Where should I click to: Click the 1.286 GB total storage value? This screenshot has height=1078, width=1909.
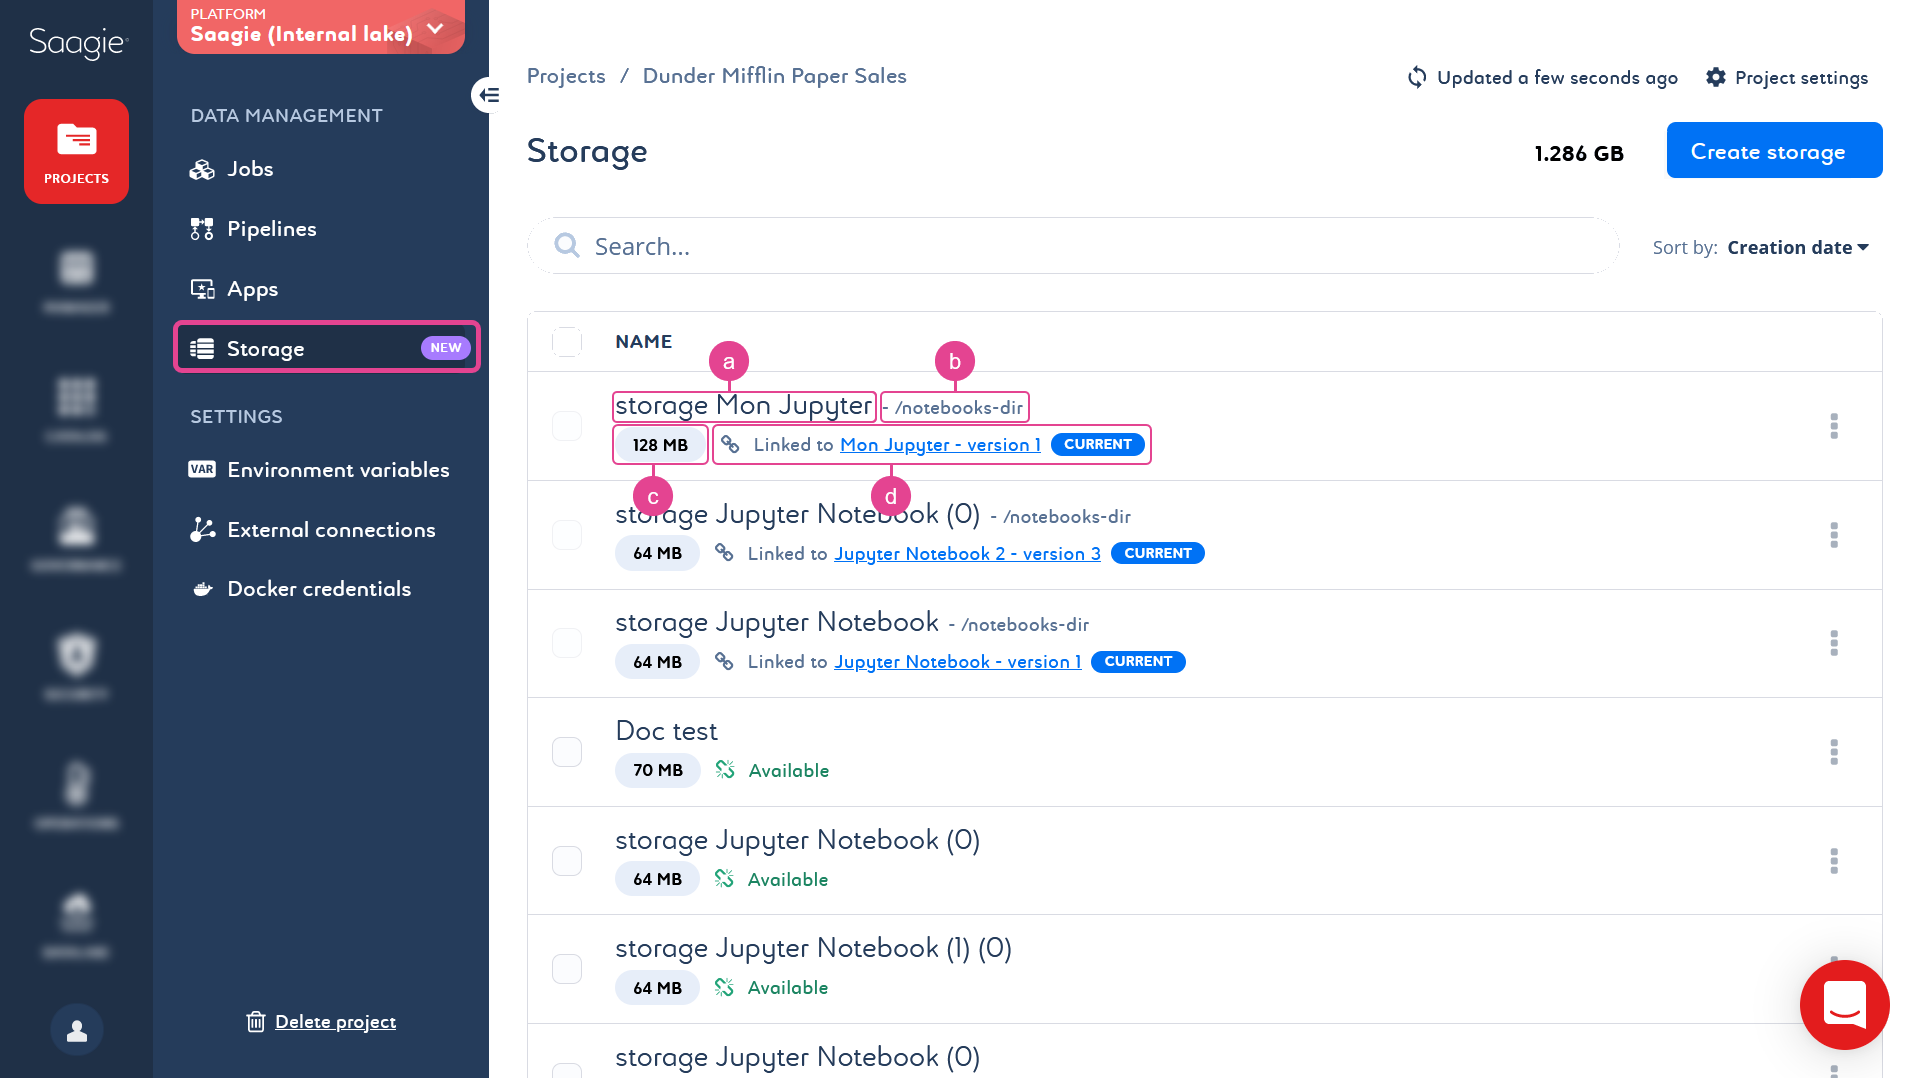point(1579,153)
